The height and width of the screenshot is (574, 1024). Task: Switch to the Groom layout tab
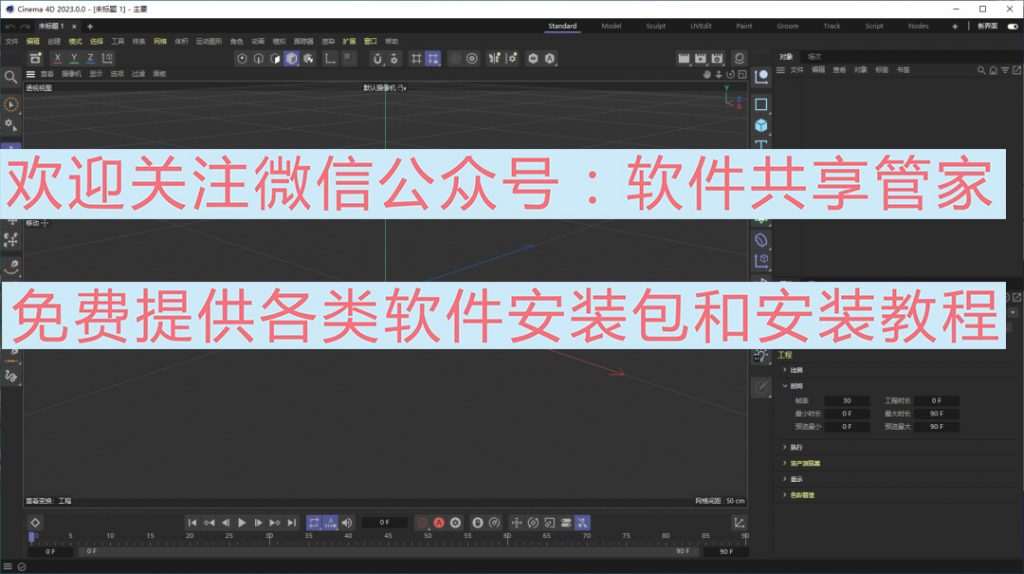coord(788,26)
